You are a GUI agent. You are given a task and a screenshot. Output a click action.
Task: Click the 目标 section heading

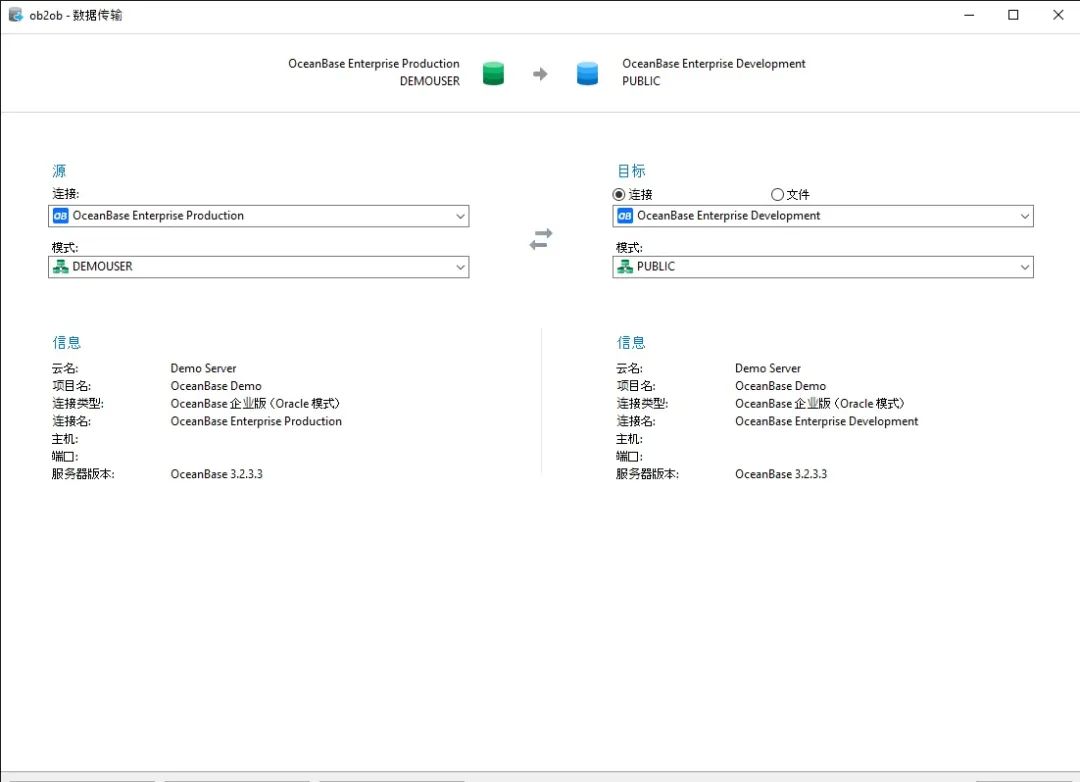631,171
